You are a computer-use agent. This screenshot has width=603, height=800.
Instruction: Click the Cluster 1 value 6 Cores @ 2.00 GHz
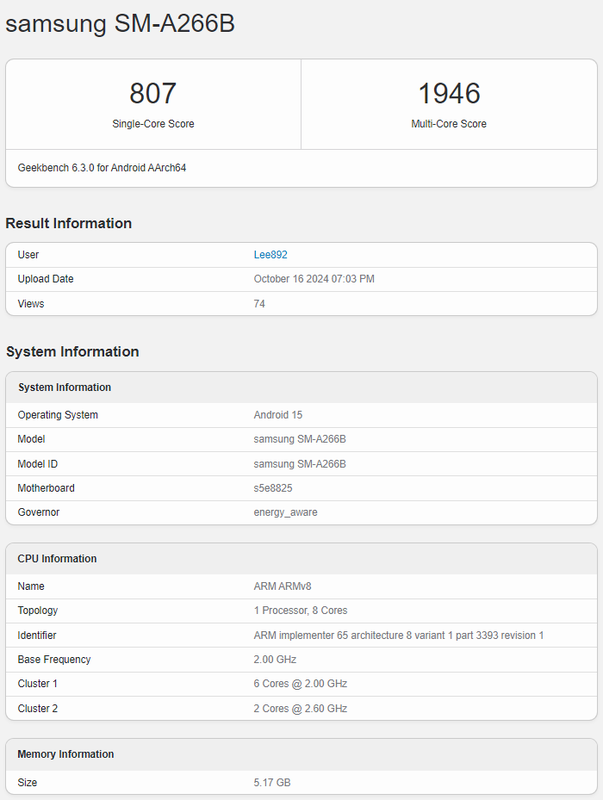(300, 684)
